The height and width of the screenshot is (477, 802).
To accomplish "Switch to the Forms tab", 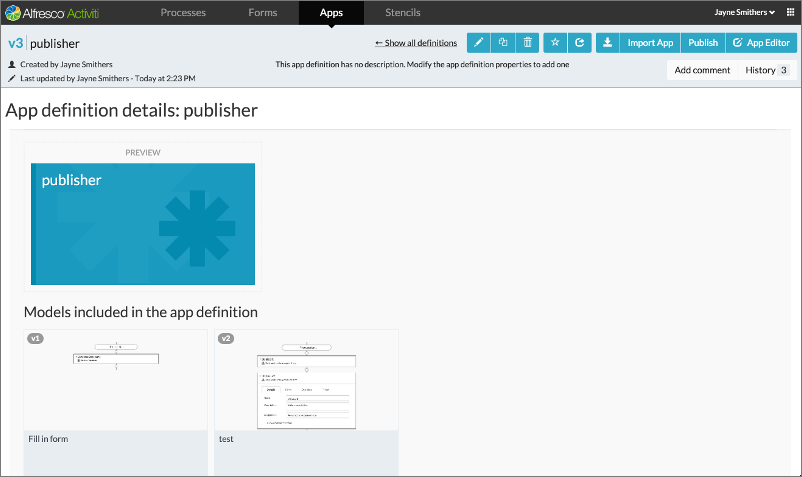I will [x=262, y=13].
